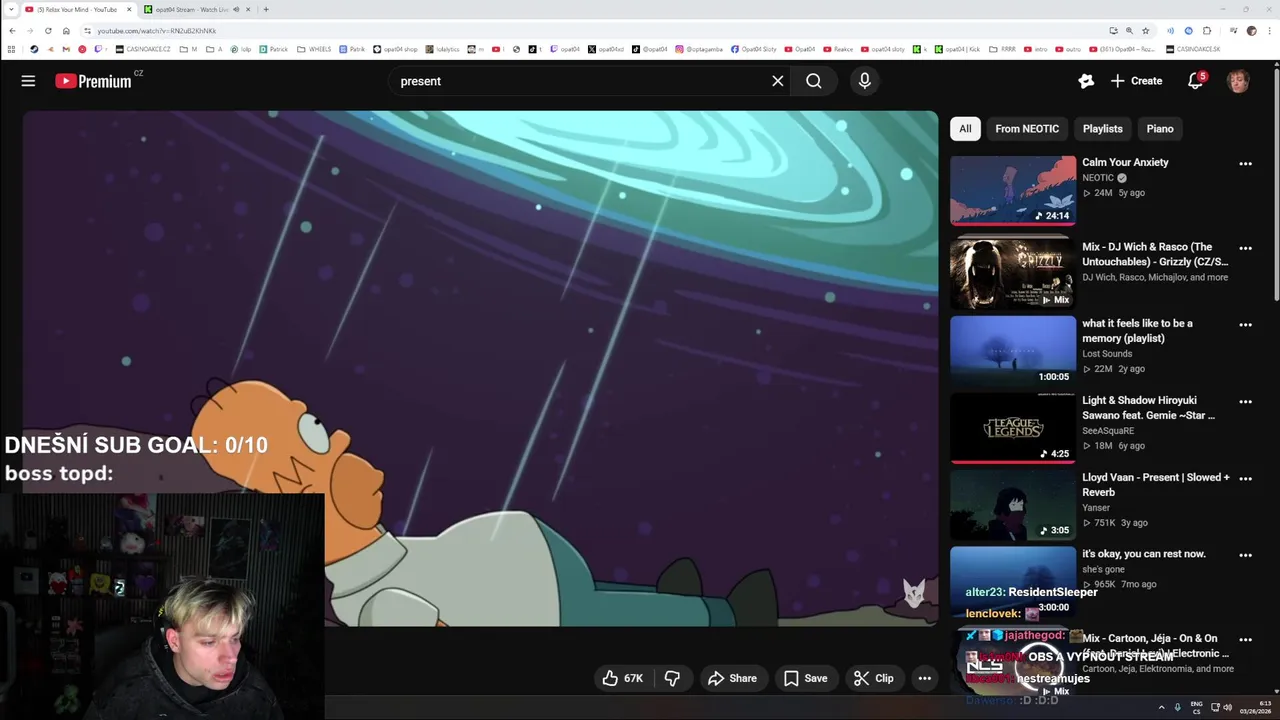The height and width of the screenshot is (720, 1280).
Task: Open the CASINOAKCE.CZ bookmark
Action: (x=143, y=49)
